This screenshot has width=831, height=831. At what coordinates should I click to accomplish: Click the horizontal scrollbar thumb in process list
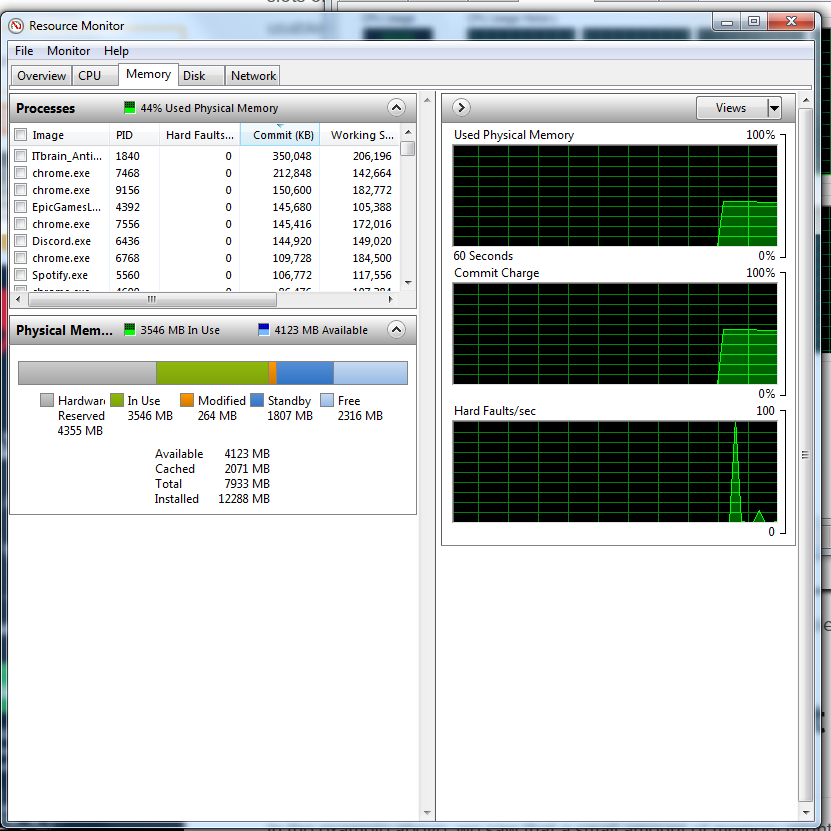[x=152, y=299]
